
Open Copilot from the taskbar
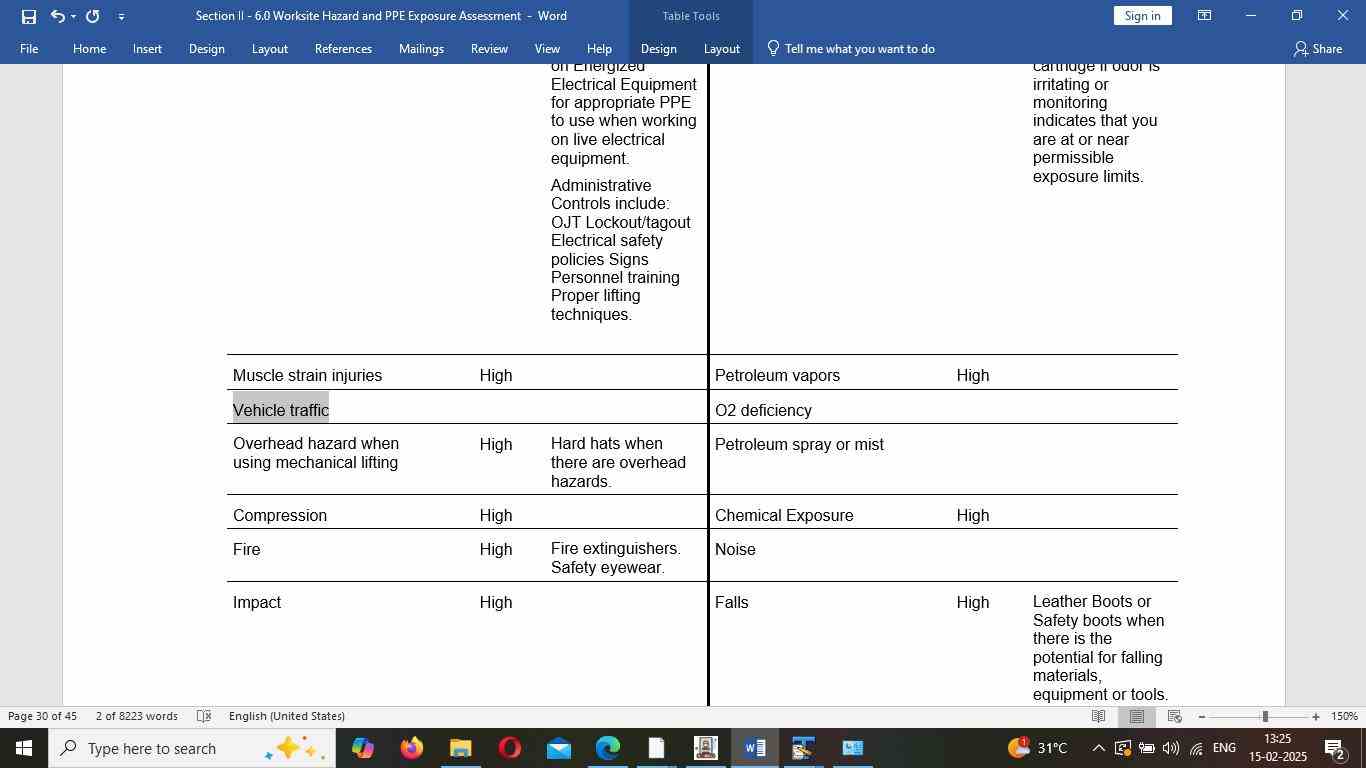[362, 748]
